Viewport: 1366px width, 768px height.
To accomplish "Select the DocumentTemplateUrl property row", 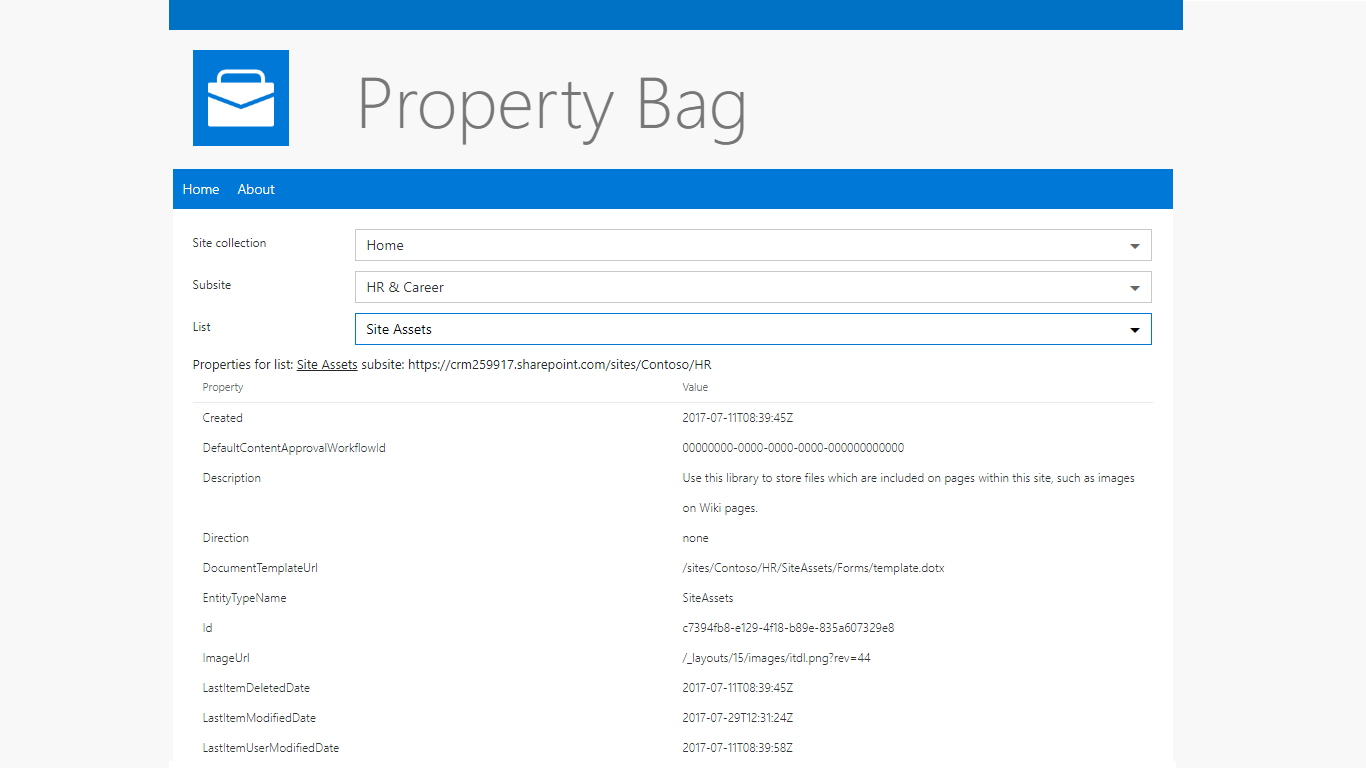I will (260, 568).
